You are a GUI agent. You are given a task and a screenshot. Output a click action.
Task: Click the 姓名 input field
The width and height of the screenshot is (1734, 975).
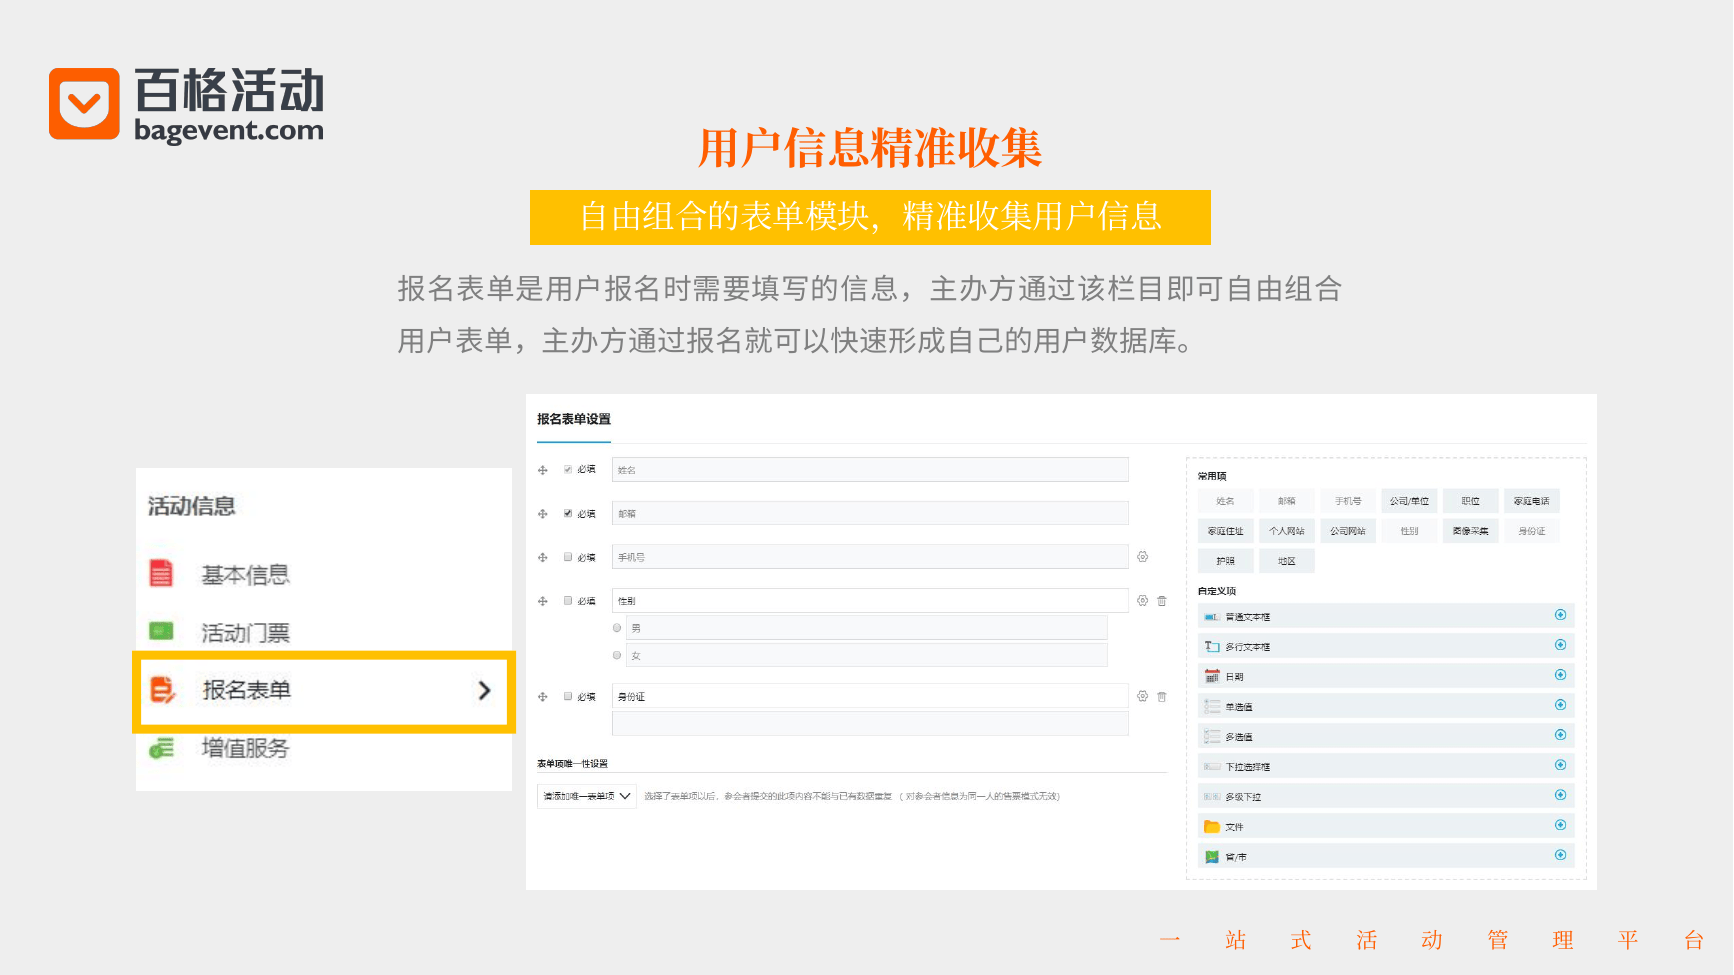click(x=870, y=470)
